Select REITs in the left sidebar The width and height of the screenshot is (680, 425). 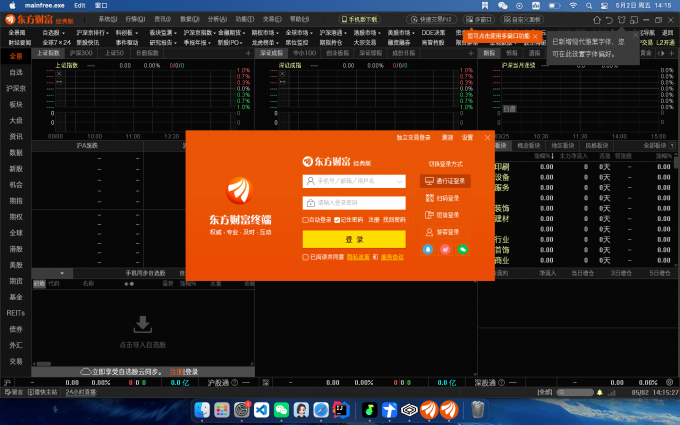[x=16, y=313]
